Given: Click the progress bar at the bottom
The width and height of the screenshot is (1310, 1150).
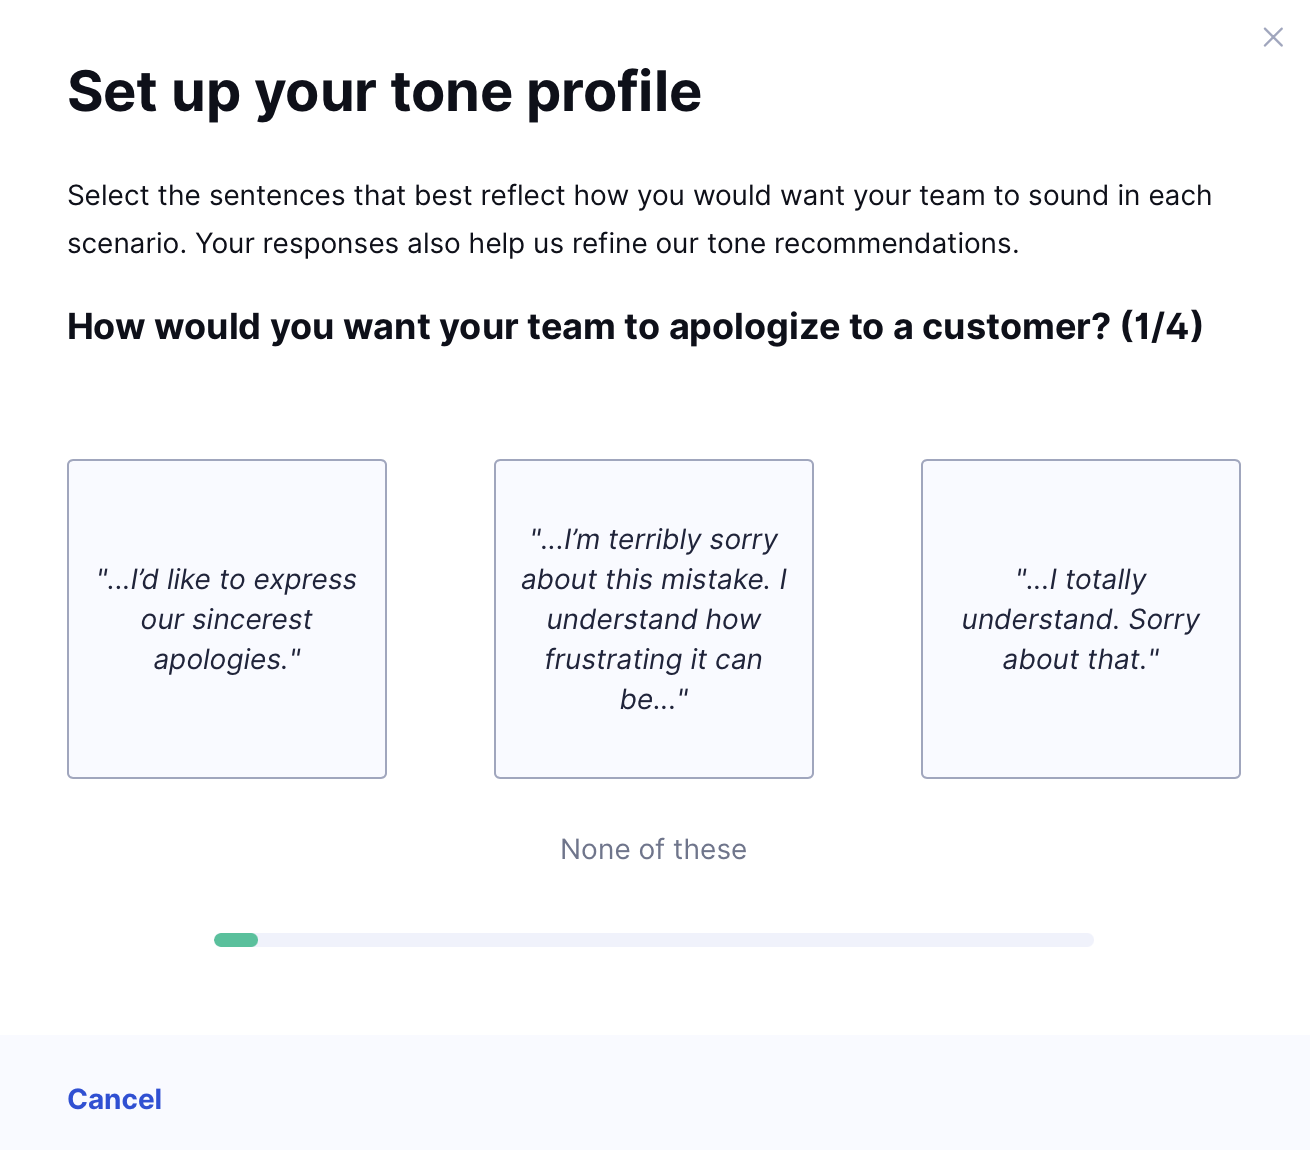Looking at the screenshot, I should (x=653, y=940).
